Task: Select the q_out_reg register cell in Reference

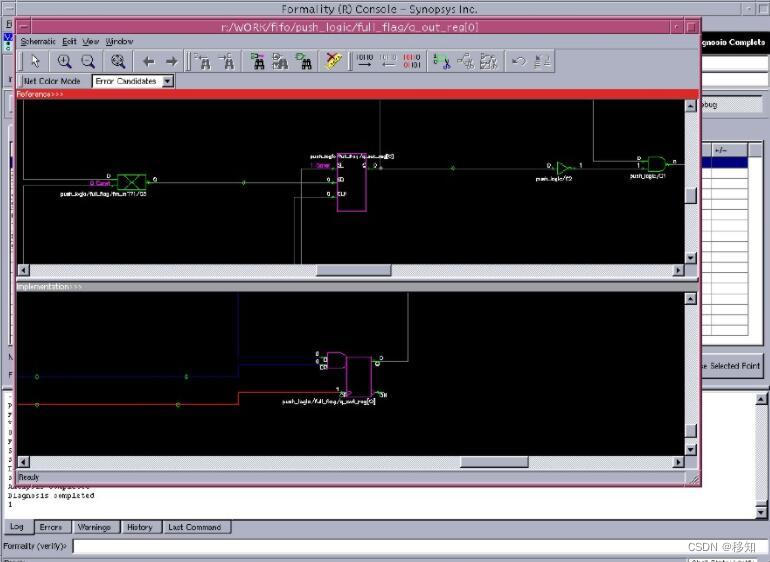Action: click(352, 182)
